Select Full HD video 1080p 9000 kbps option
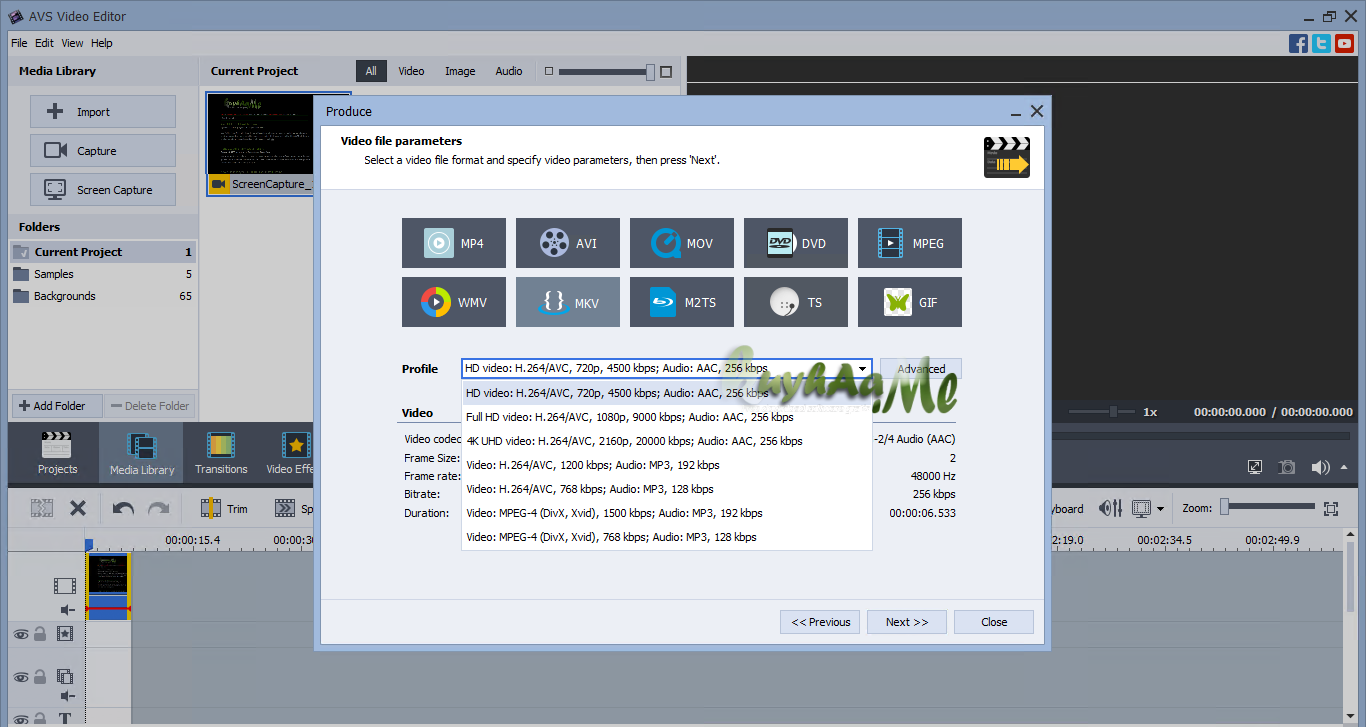Viewport: 1366px width, 727px height. (x=666, y=417)
